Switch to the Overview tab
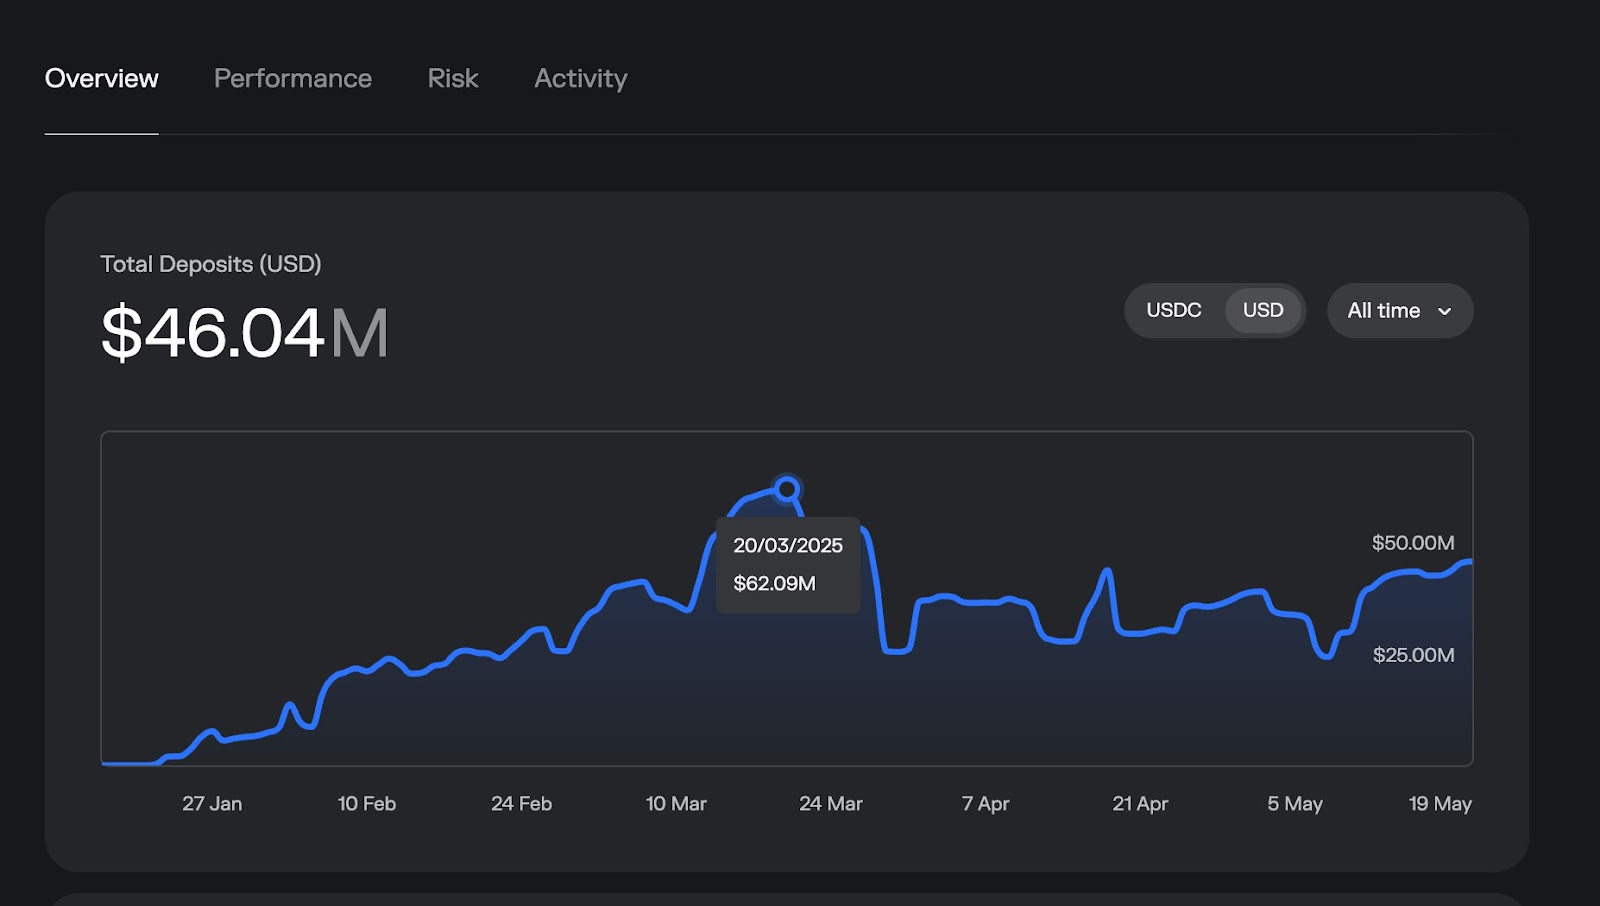The height and width of the screenshot is (906, 1600). point(101,78)
